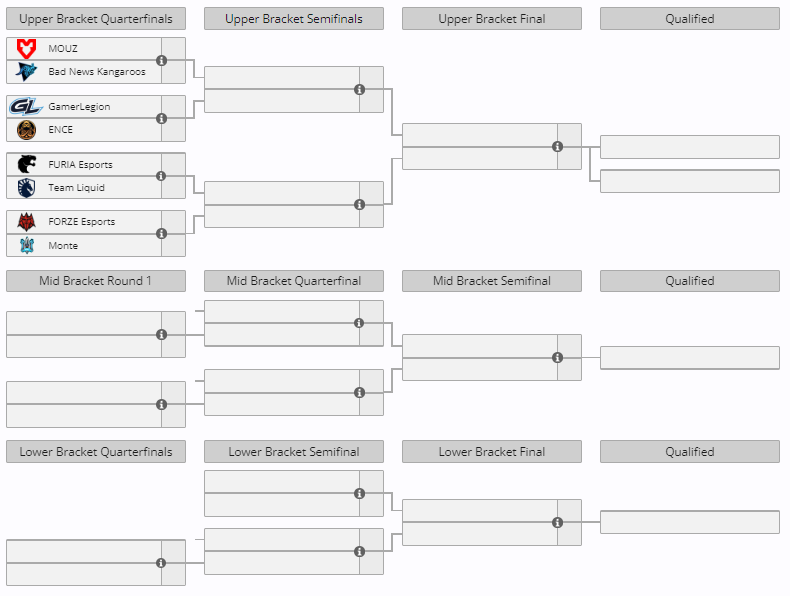Click the Upper Bracket Quarterfinals header

pyautogui.click(x=96, y=19)
